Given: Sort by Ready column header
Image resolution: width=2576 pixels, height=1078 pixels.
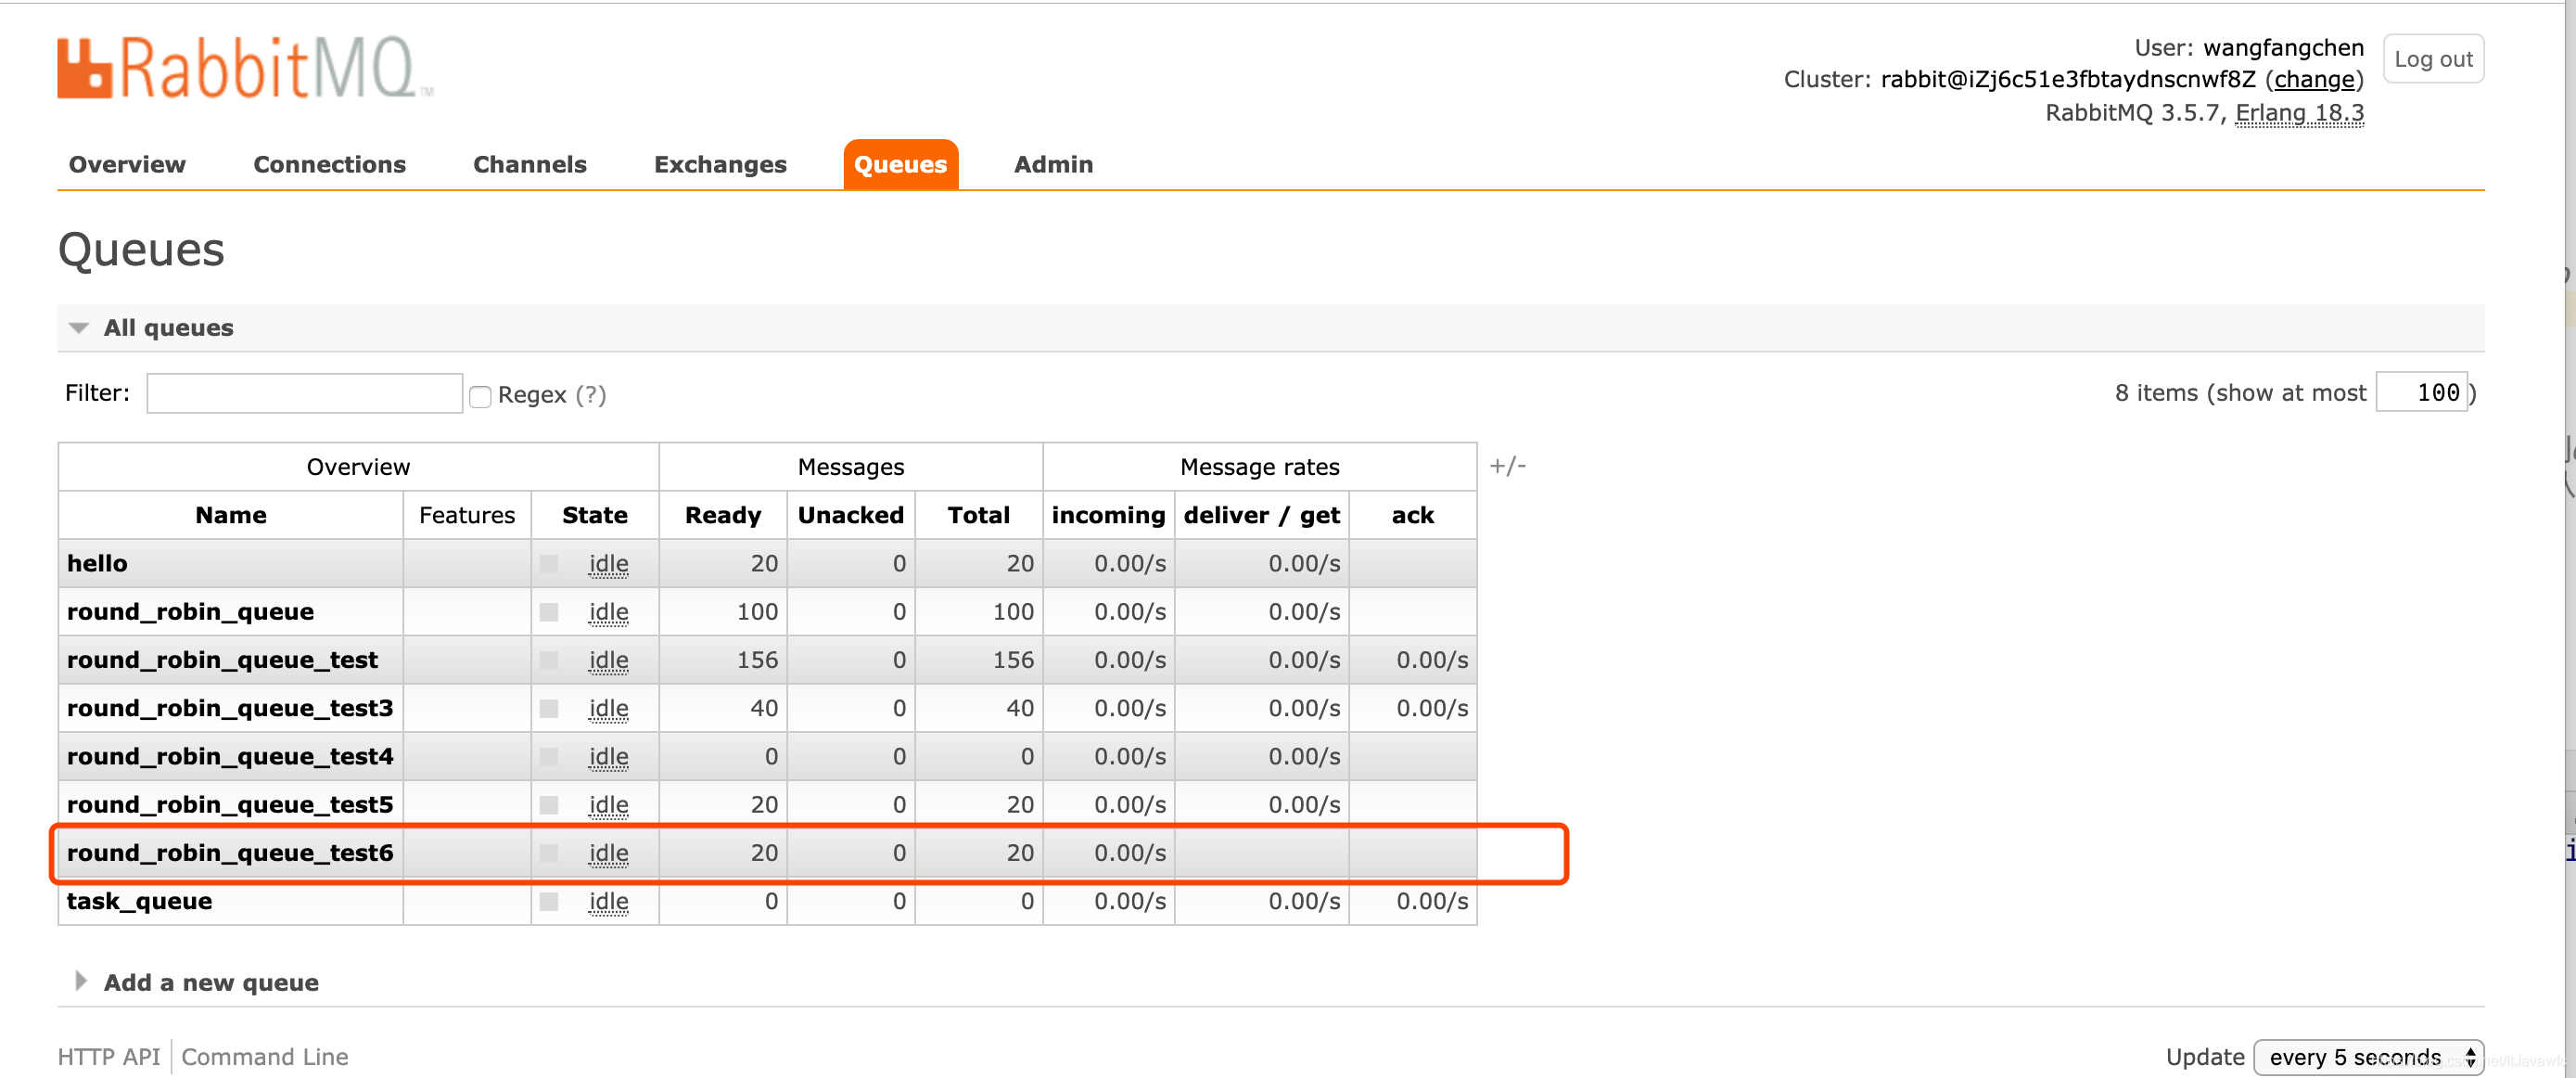Looking at the screenshot, I should tap(722, 515).
